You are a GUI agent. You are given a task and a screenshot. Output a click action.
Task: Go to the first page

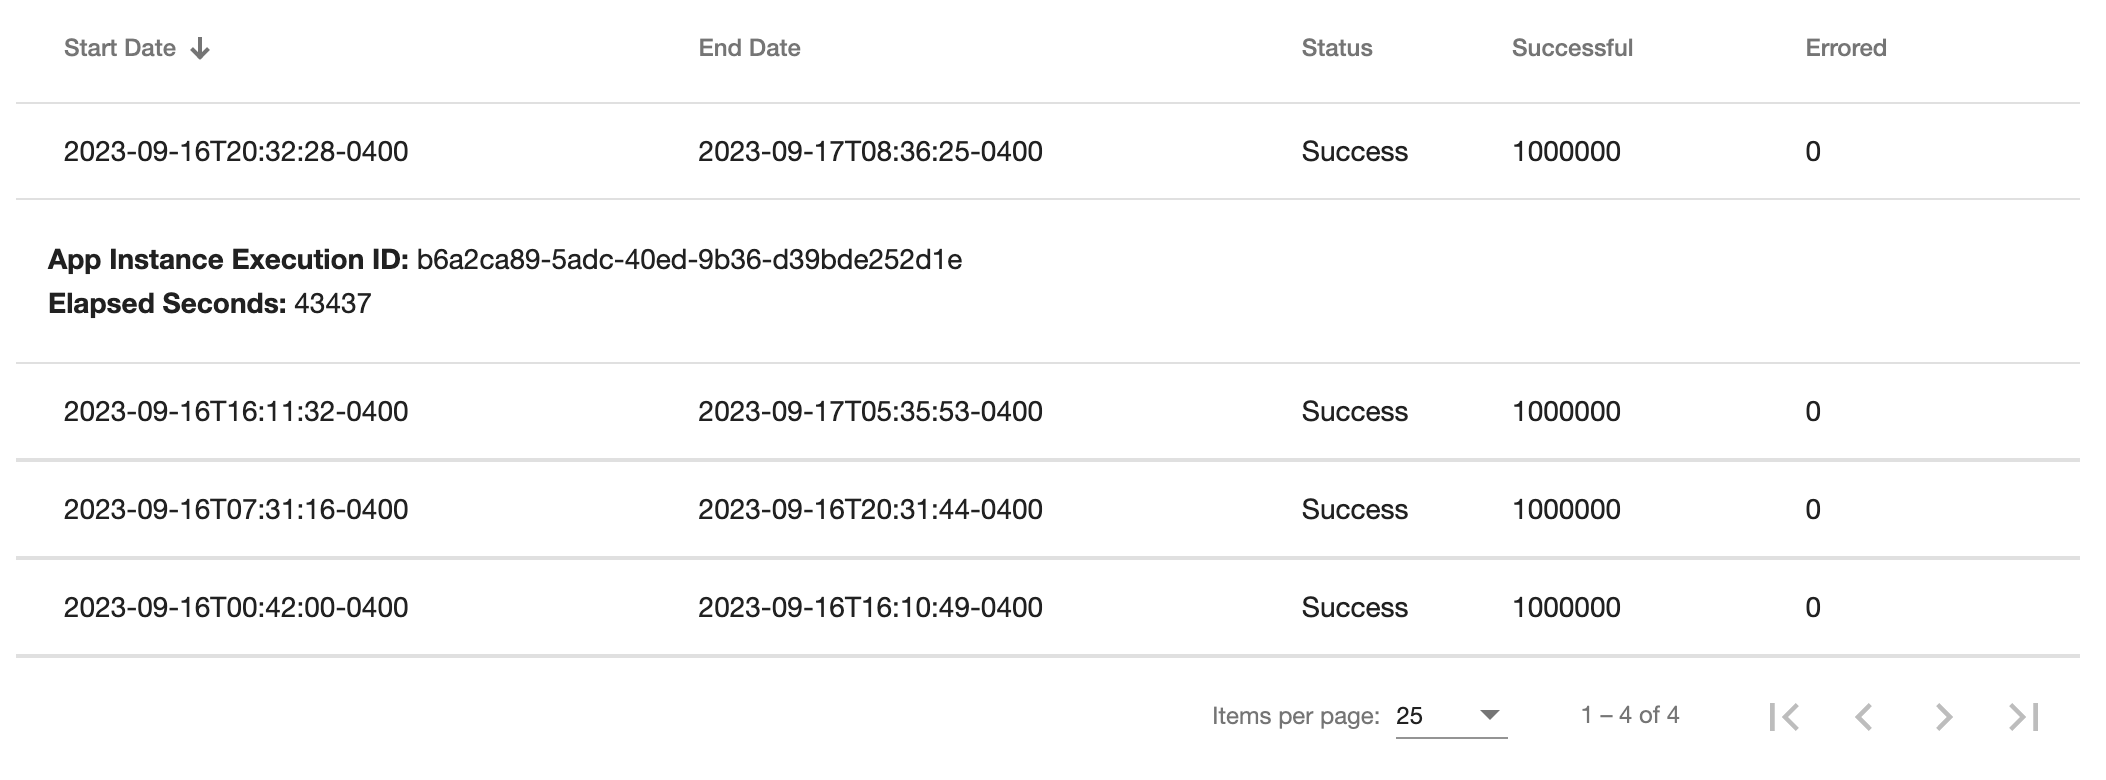tap(1784, 717)
